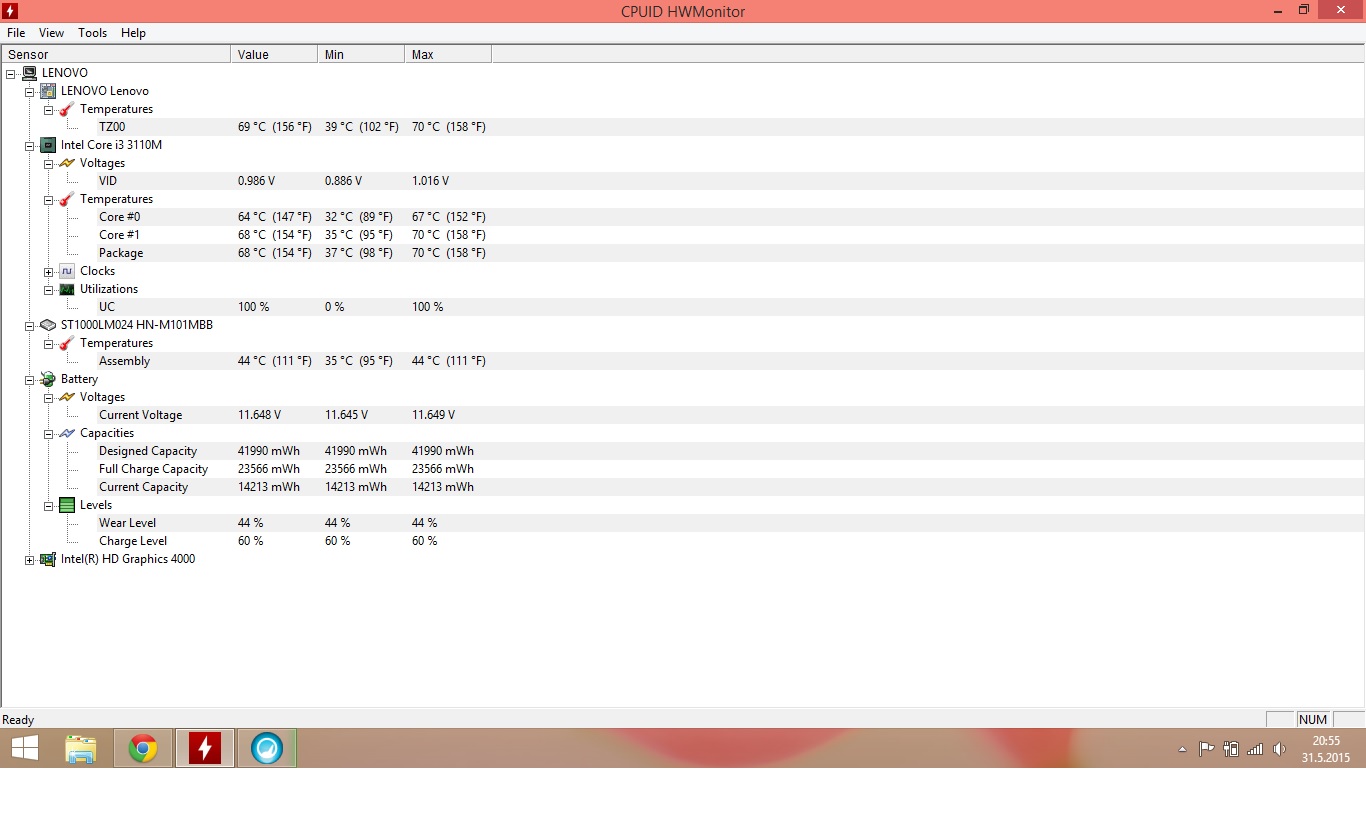Click the HWMonitor taskbar button
Viewport: 1366px width, 838px height.
(205, 748)
